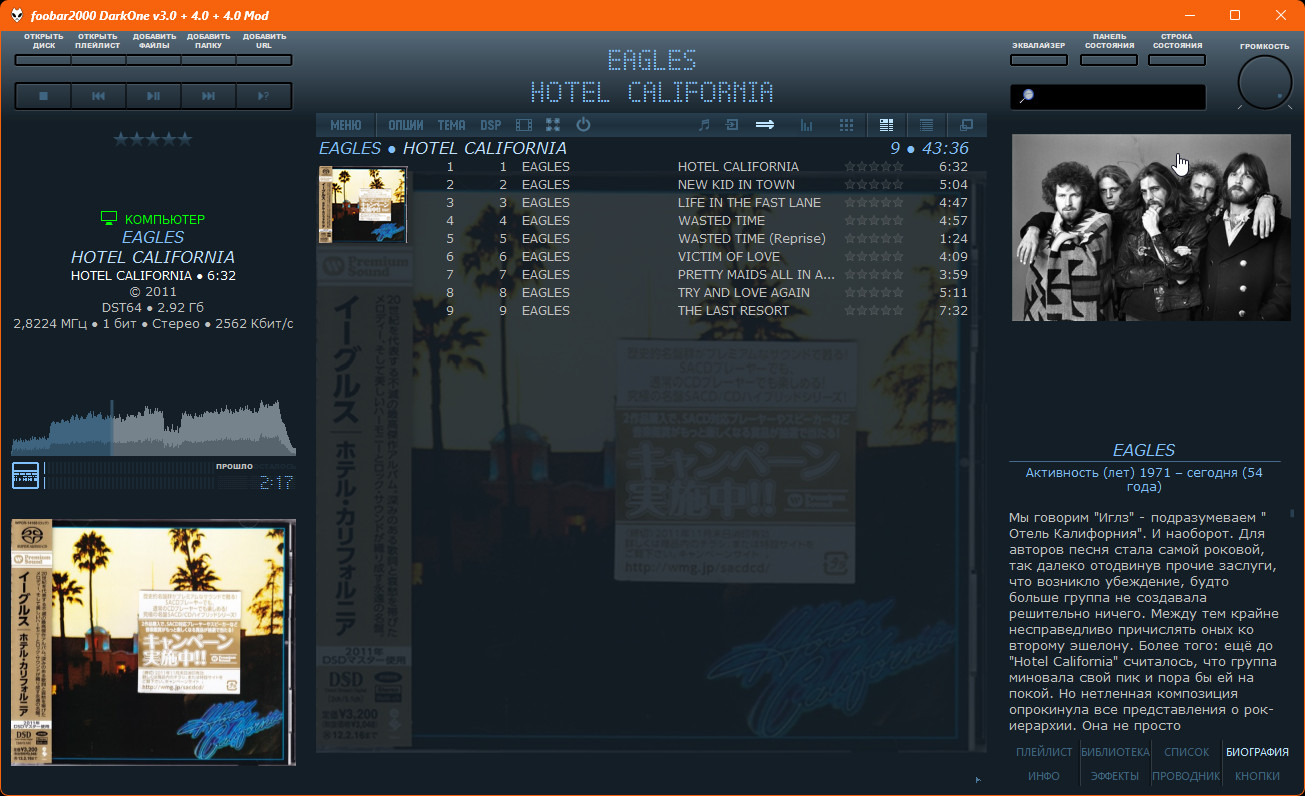Screen dimensions: 1305x796
Task: Switch to the КНОПКИ tab
Action: [1257, 776]
